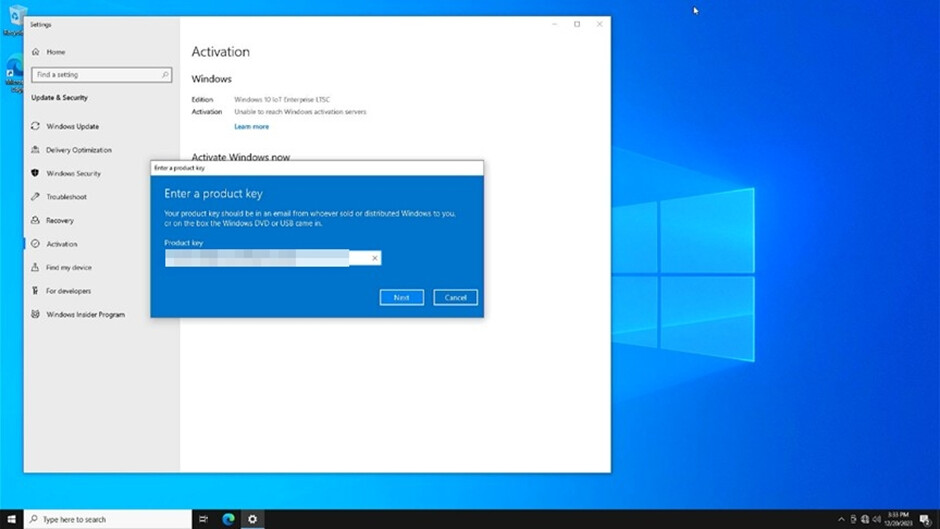Click the For developers icon
The width and height of the screenshot is (940, 529).
tap(35, 290)
